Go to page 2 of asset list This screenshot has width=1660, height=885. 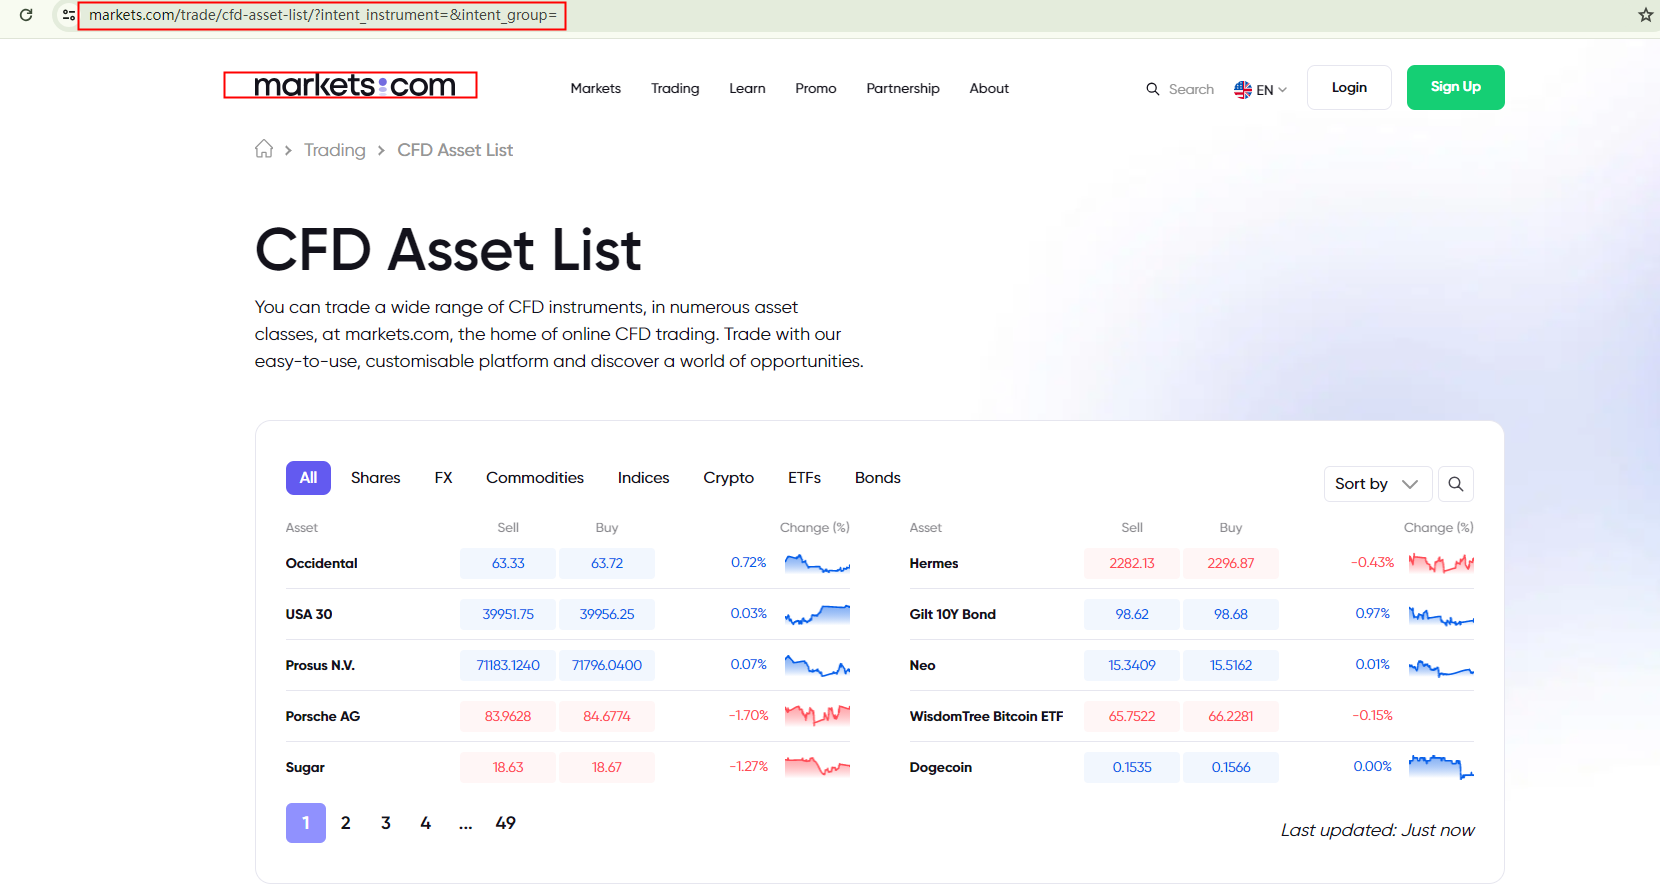coord(346,823)
